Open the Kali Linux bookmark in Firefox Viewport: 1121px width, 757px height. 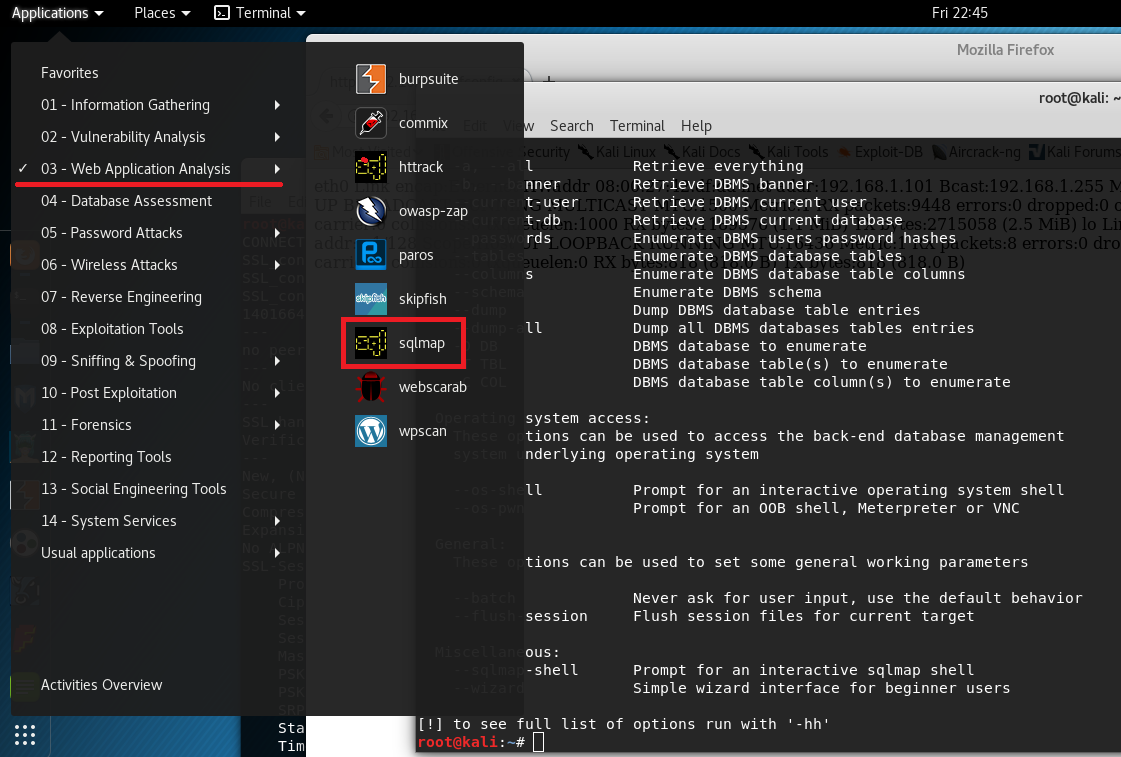[617, 152]
